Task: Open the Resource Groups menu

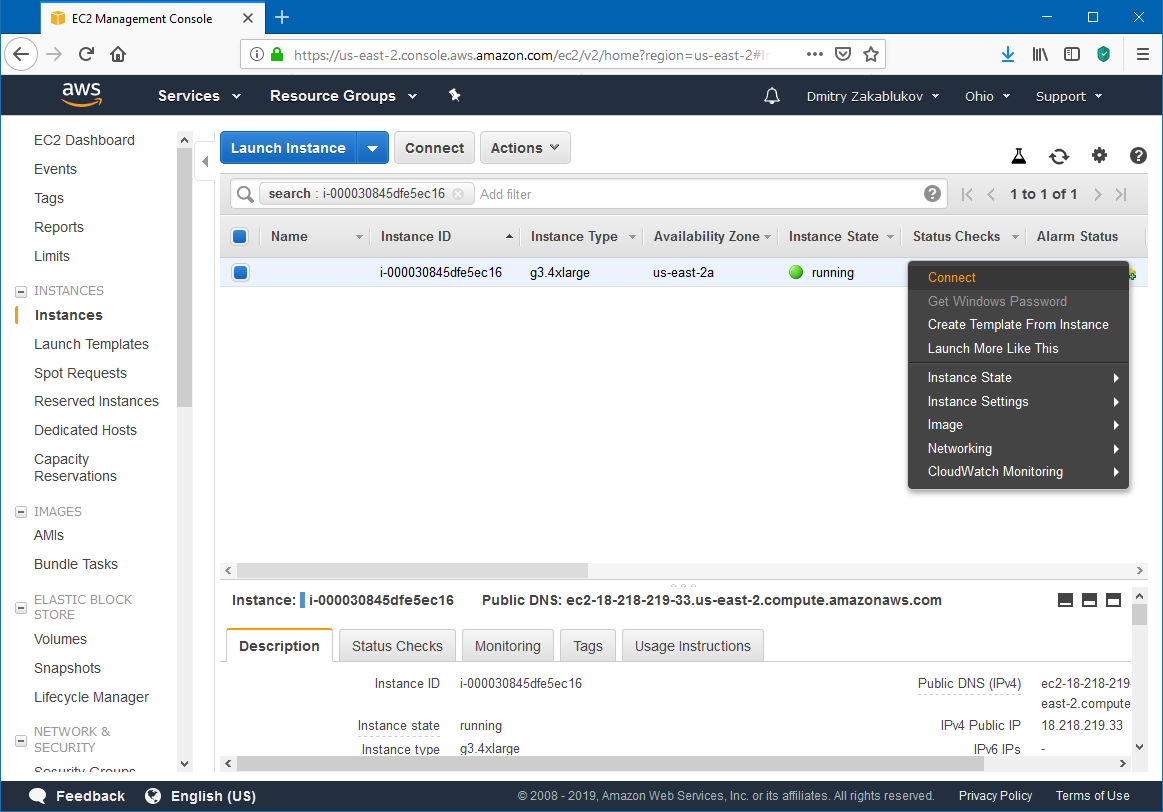Action: (343, 96)
